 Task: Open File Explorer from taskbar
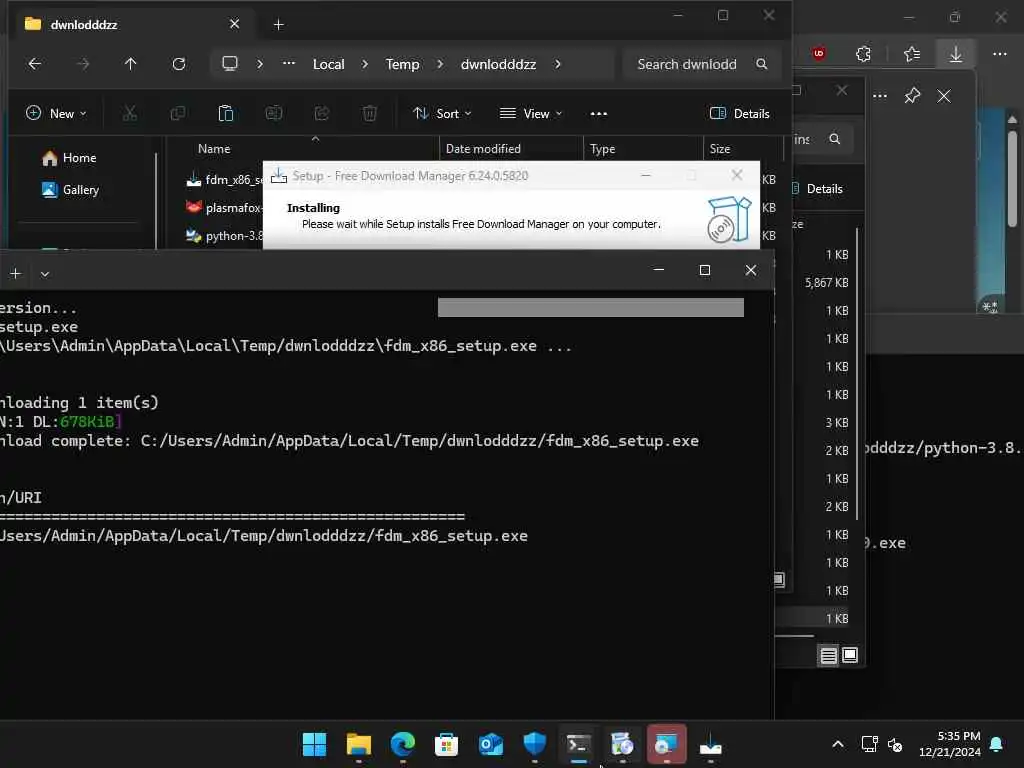coord(359,744)
